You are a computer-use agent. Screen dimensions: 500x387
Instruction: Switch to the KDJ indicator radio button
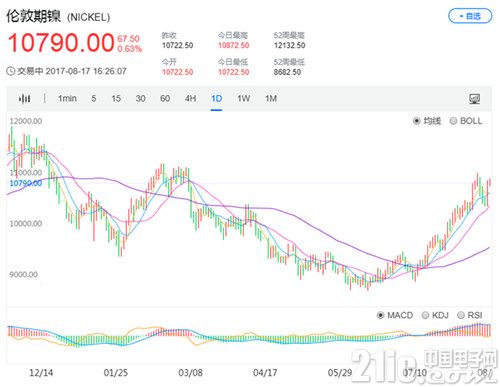(425, 315)
